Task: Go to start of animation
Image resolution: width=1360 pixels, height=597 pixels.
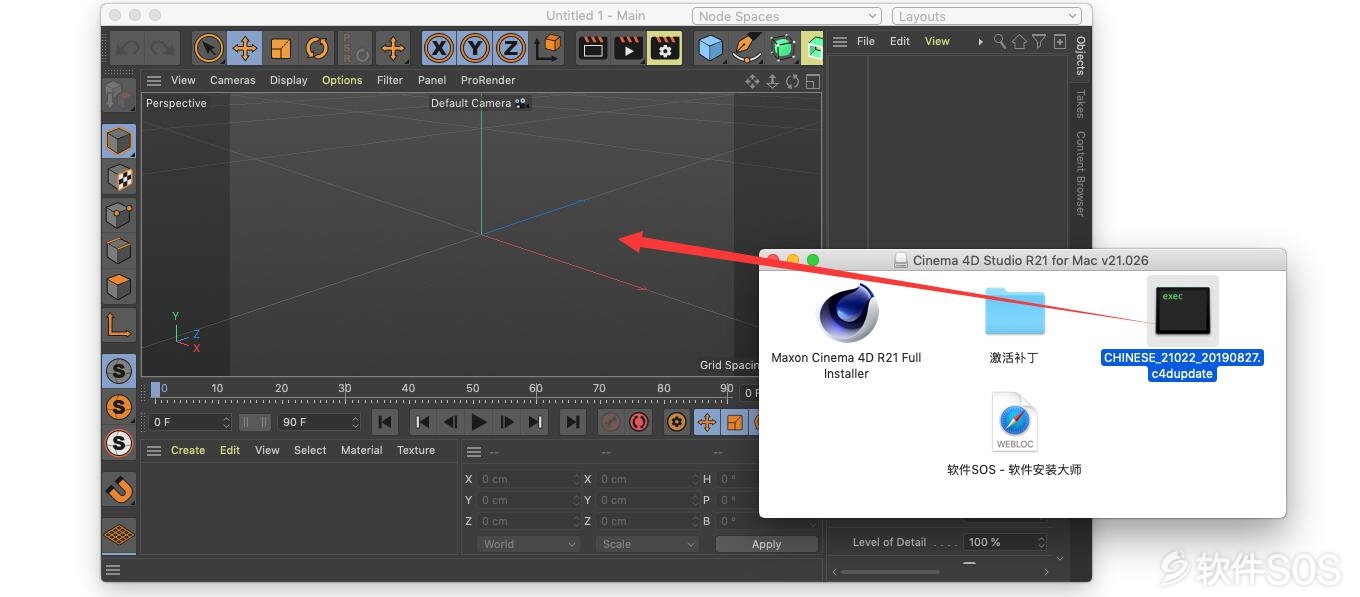Action: [385, 422]
